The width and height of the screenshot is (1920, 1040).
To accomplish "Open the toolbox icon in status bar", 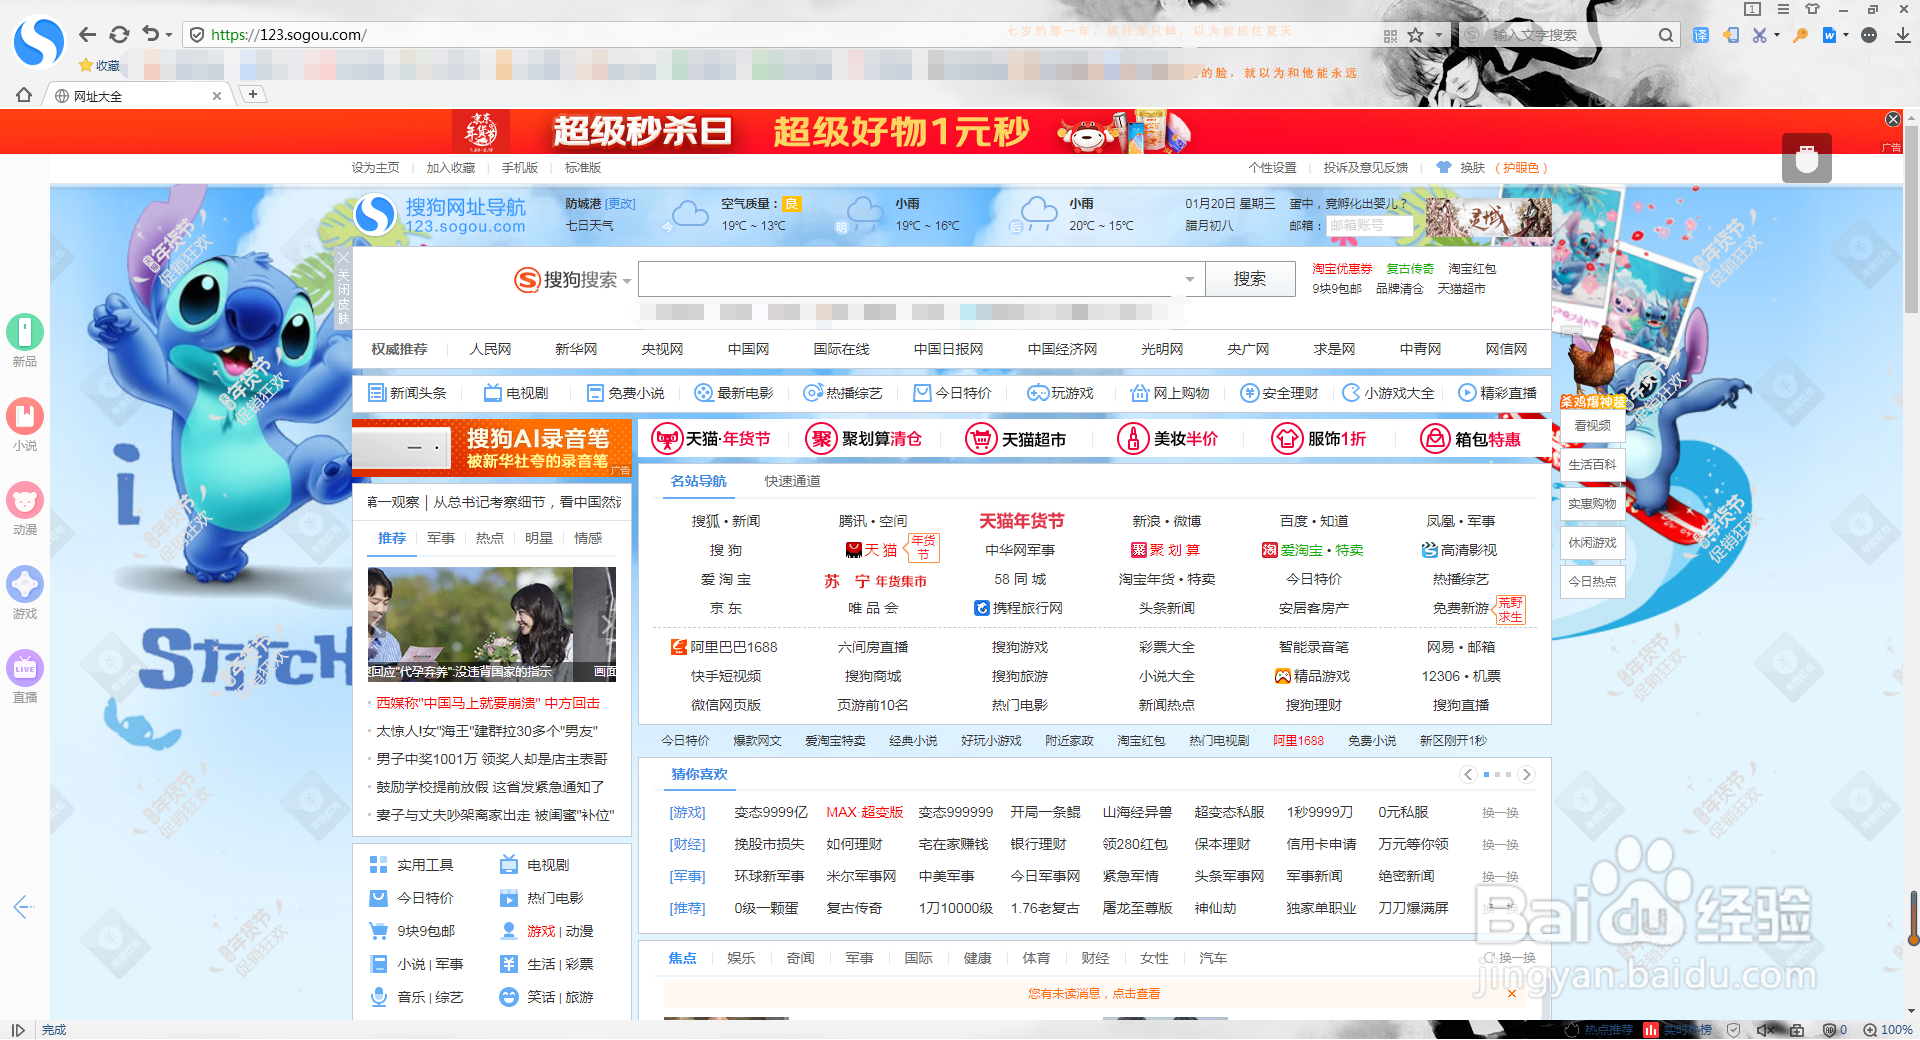I will pyautogui.click(x=1797, y=1030).
